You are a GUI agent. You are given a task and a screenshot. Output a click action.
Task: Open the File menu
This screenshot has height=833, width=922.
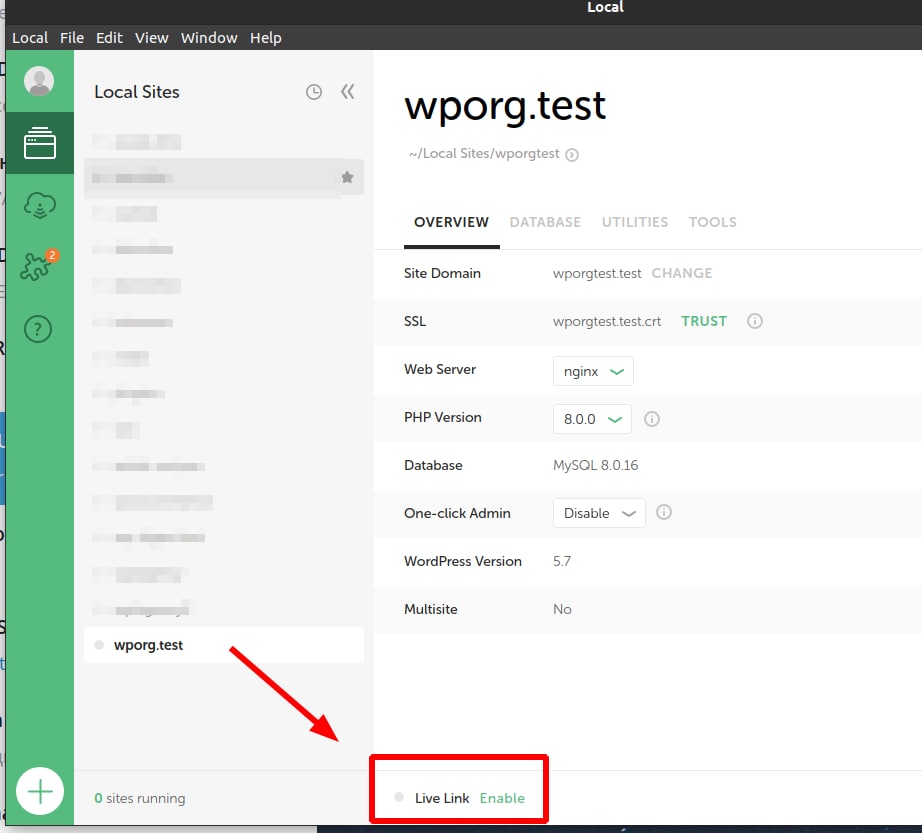[x=72, y=38]
